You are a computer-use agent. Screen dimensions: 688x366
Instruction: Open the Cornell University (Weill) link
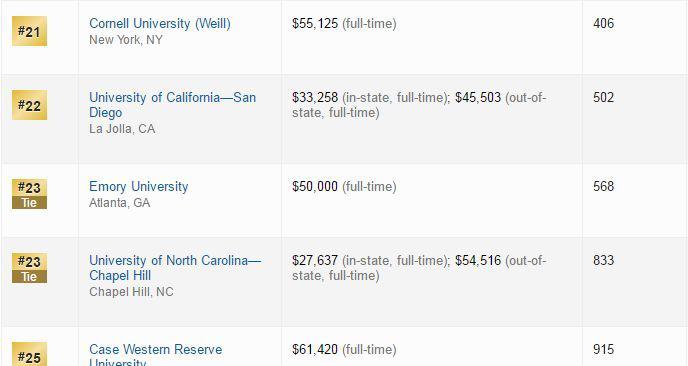(x=160, y=23)
